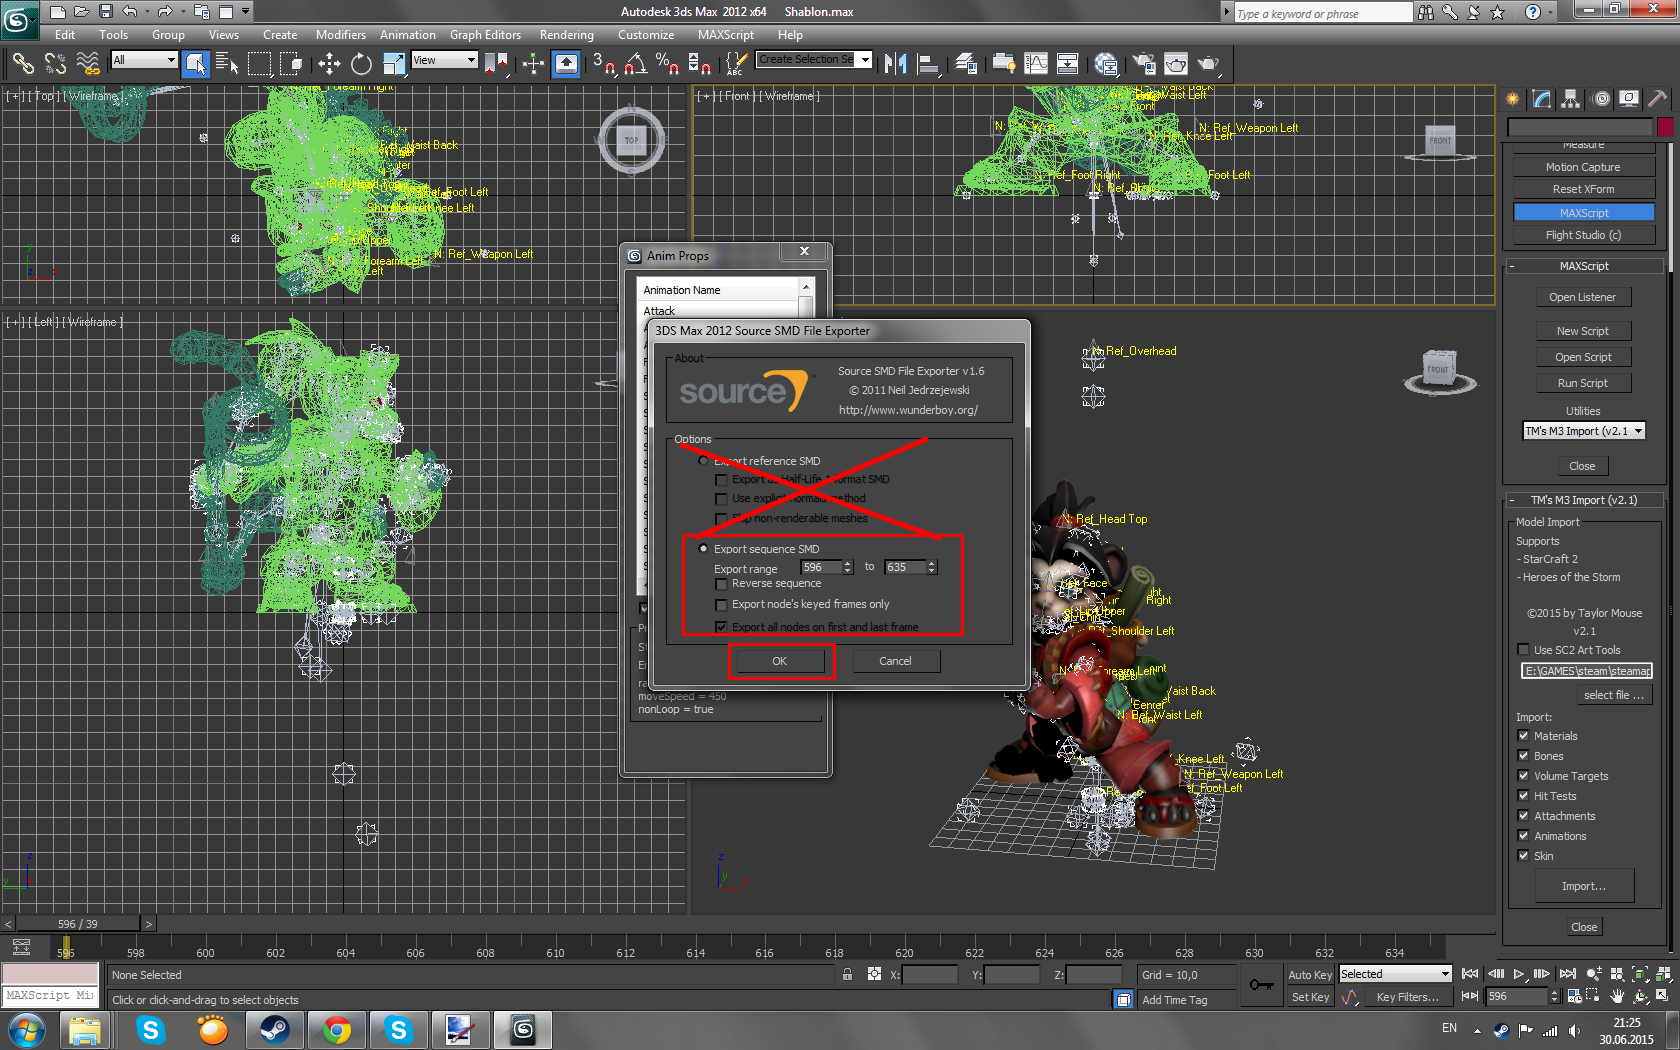Open the Customize menu
The width and height of the screenshot is (1680, 1050).
(x=646, y=35)
